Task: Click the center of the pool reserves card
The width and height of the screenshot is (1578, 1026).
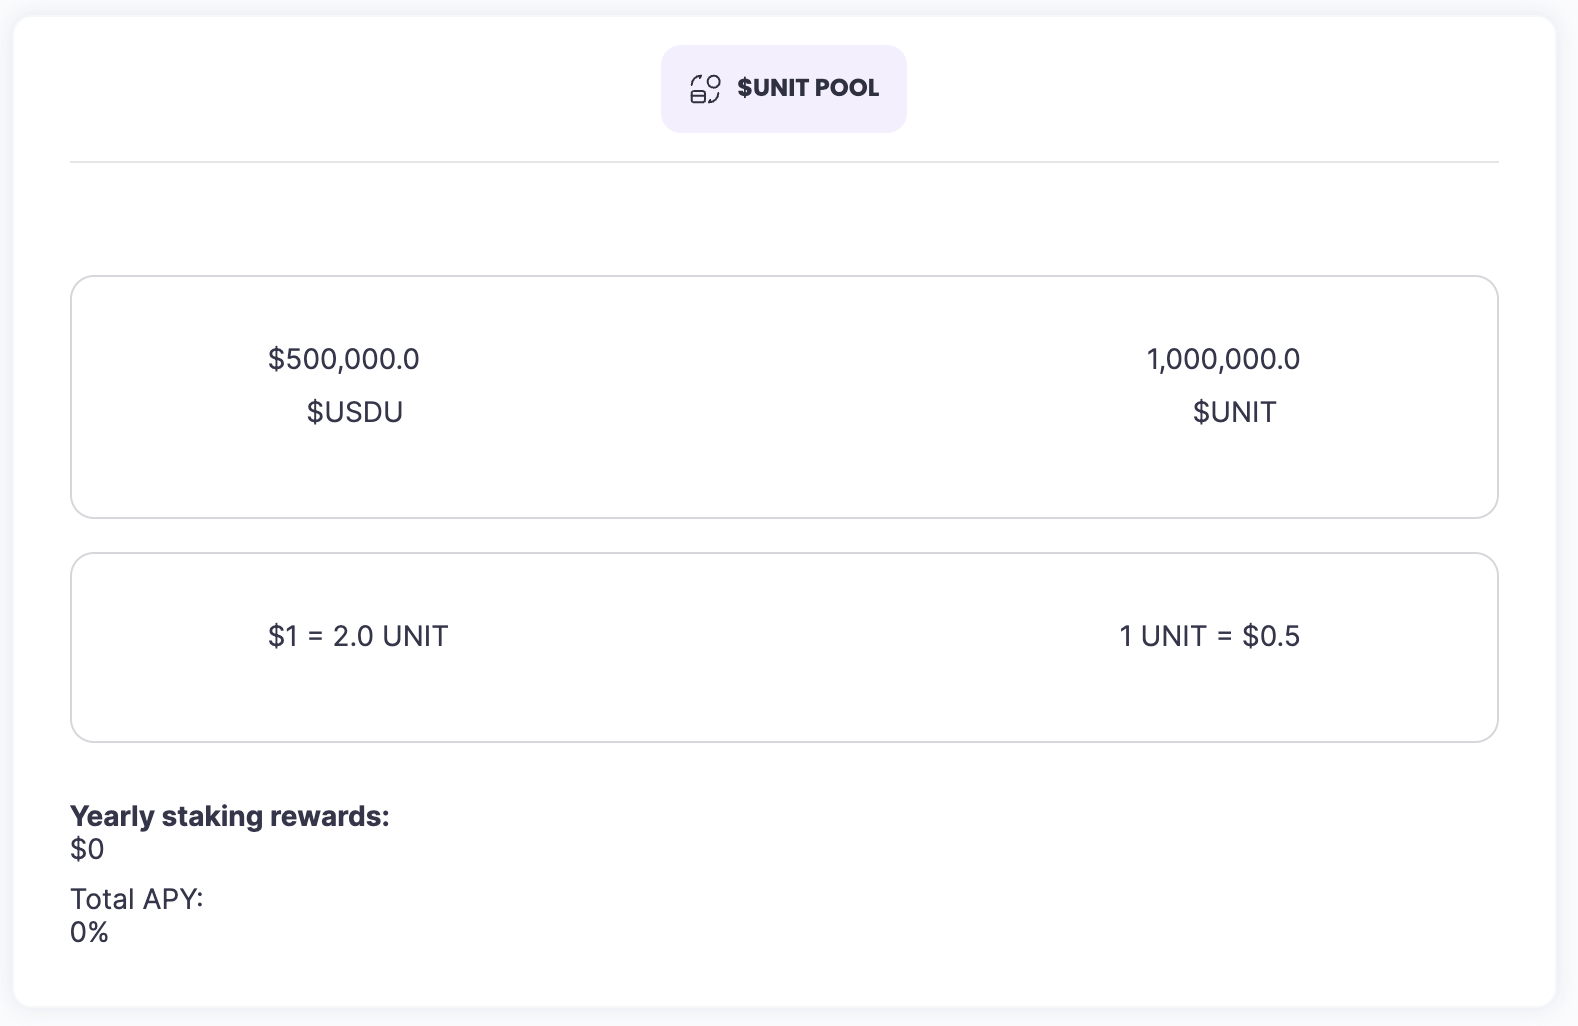Action: [x=784, y=397]
